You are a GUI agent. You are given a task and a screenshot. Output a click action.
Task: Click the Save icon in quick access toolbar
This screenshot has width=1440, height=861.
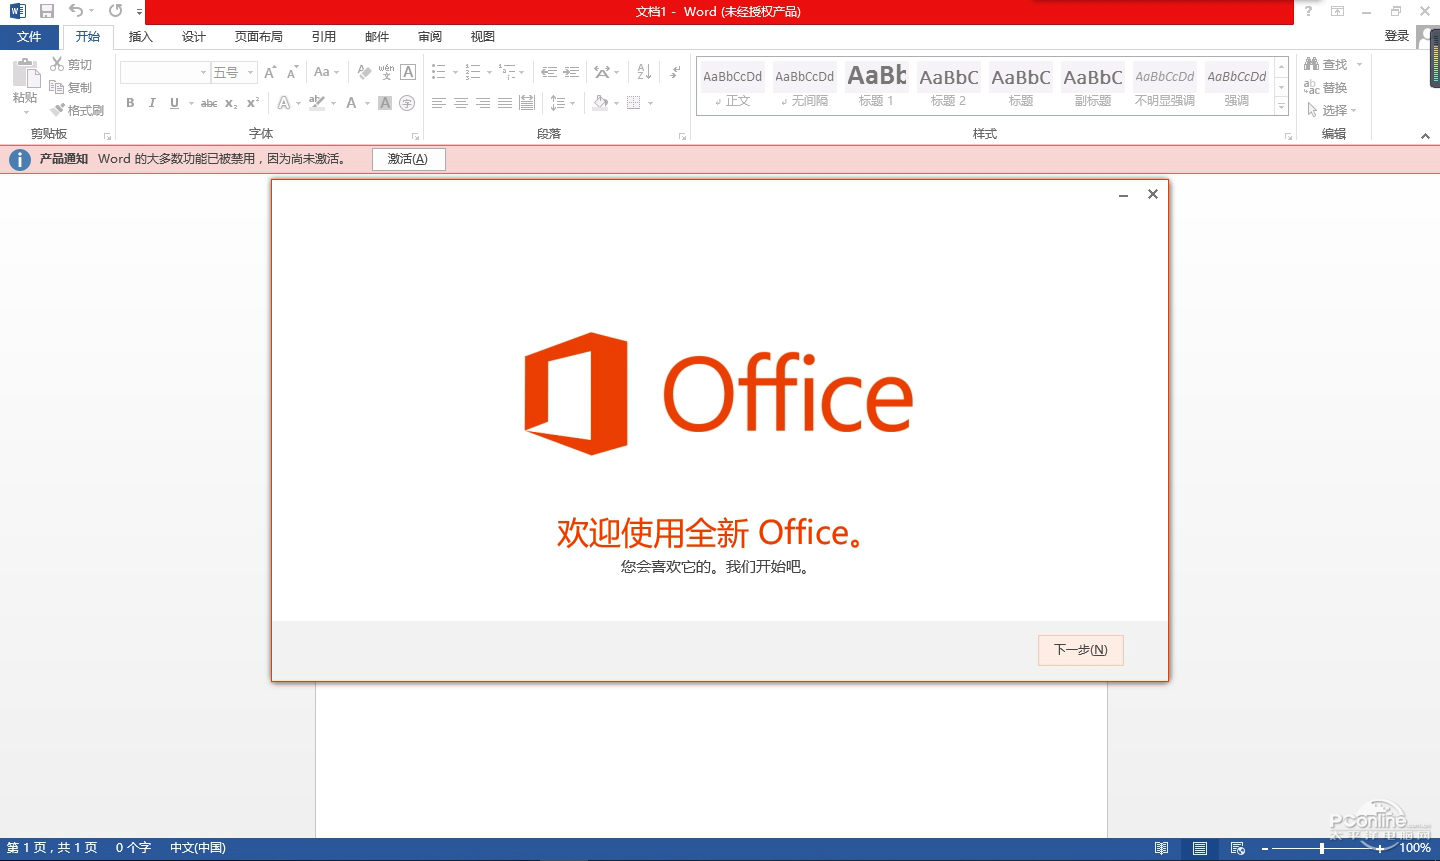click(x=47, y=11)
